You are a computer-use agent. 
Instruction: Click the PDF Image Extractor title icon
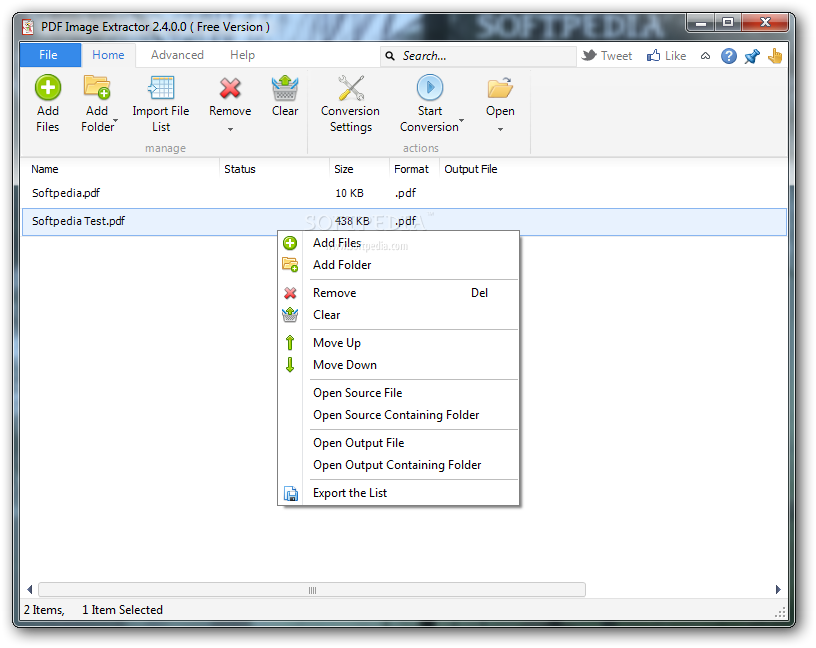point(28,27)
